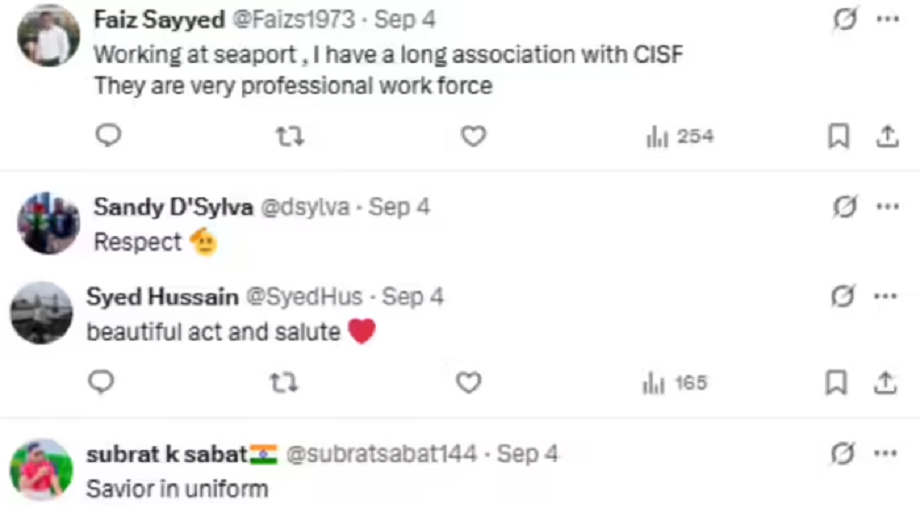Reply to Faiz Sayyed's tweet
The image size is (920, 517).
pos(108,136)
